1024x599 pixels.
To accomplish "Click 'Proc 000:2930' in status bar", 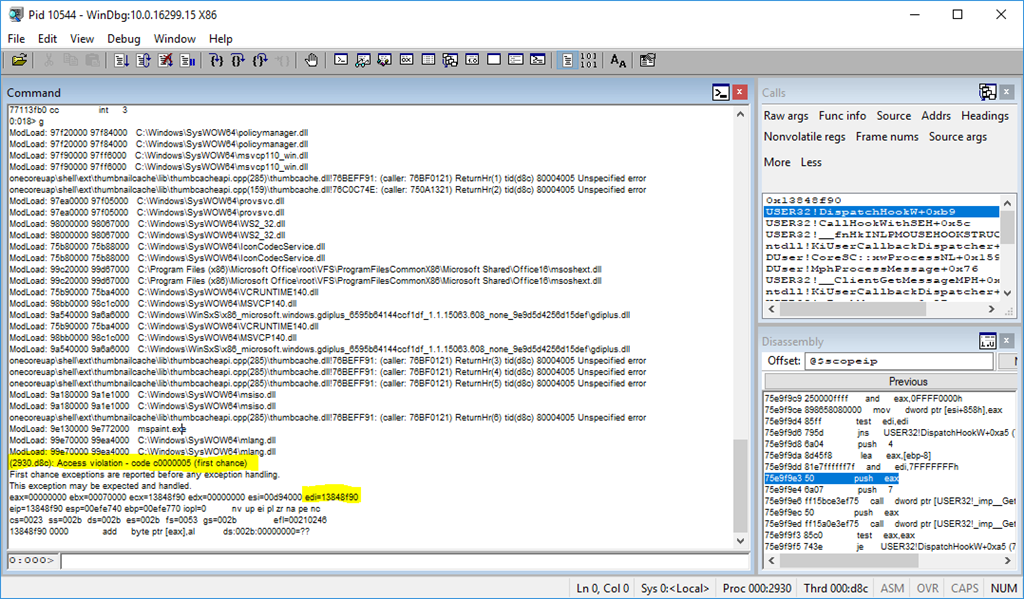I will [x=756, y=589].
